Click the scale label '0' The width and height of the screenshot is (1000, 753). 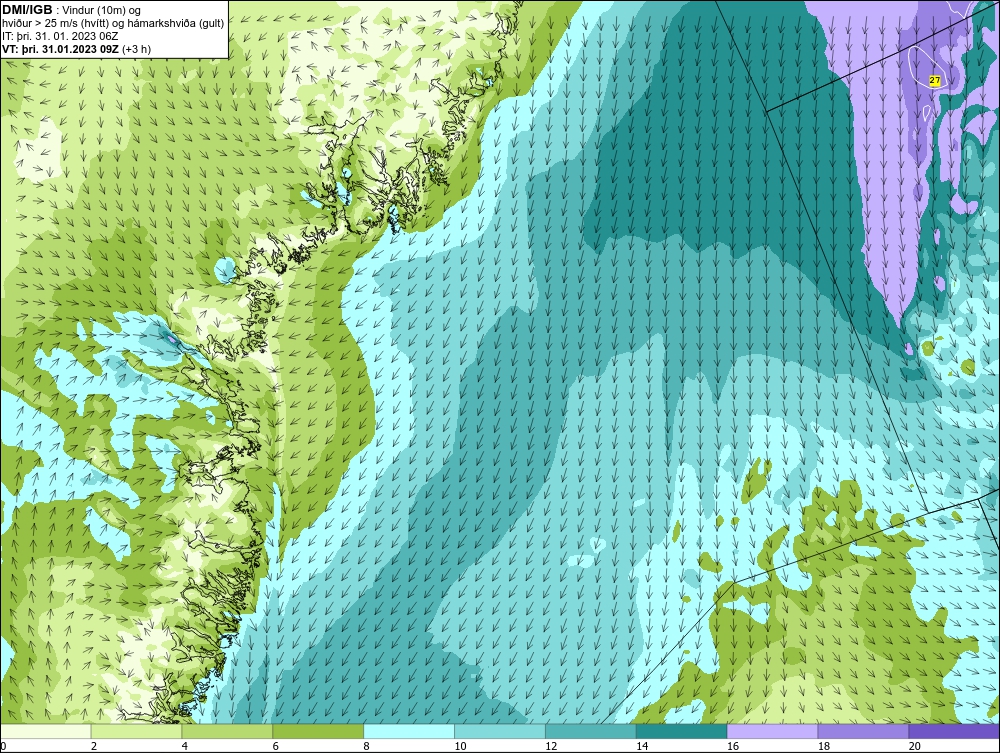coord(4,746)
